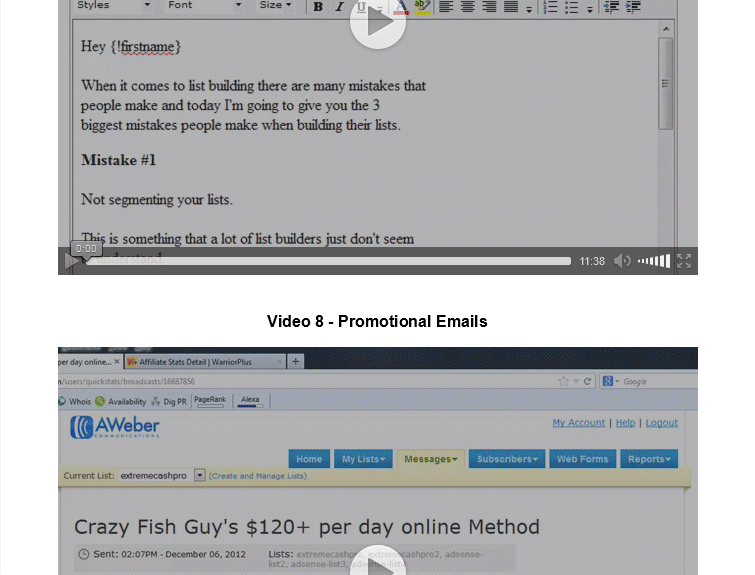
Task: Click the {!firstname} placeholder text
Action: pyautogui.click(x=145, y=47)
